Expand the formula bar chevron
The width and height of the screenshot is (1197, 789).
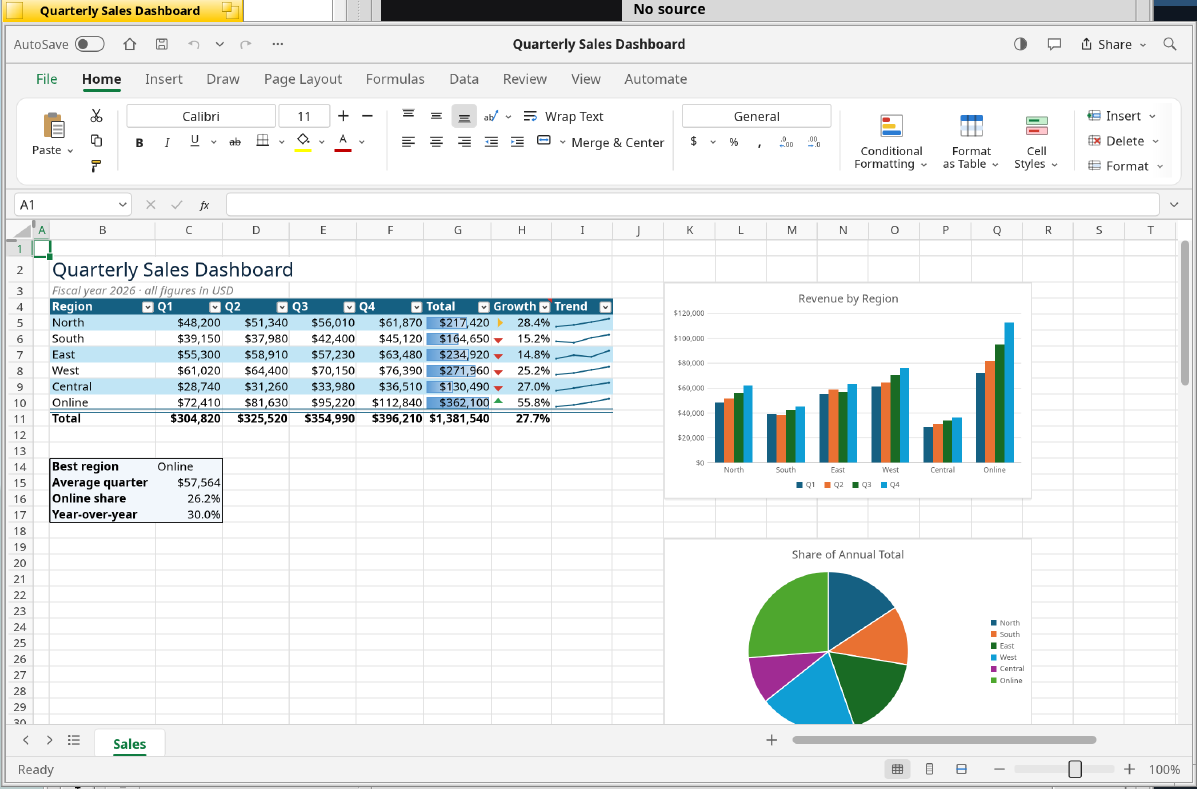1174,204
